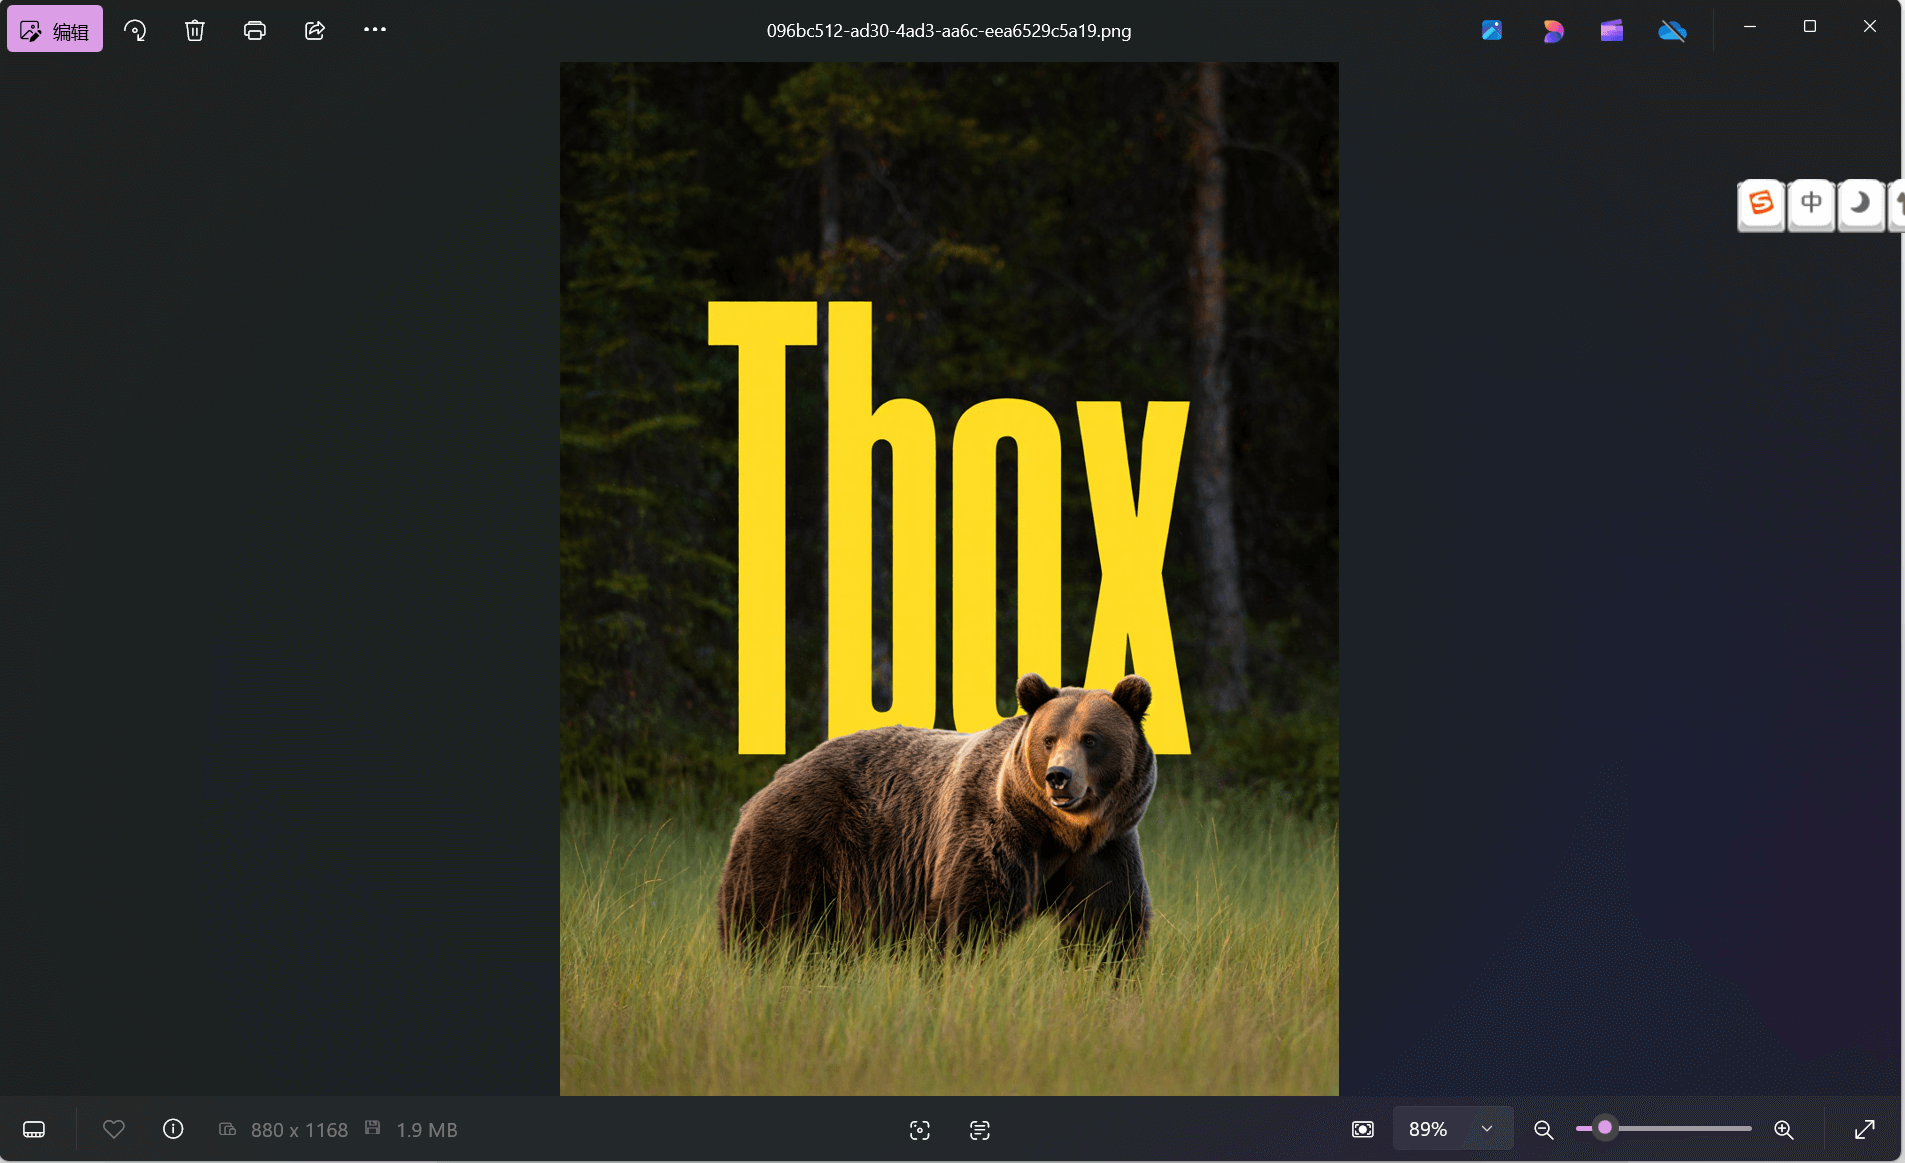1905x1163 pixels.
Task: Click the Edit (编辑) button
Action: (55, 30)
